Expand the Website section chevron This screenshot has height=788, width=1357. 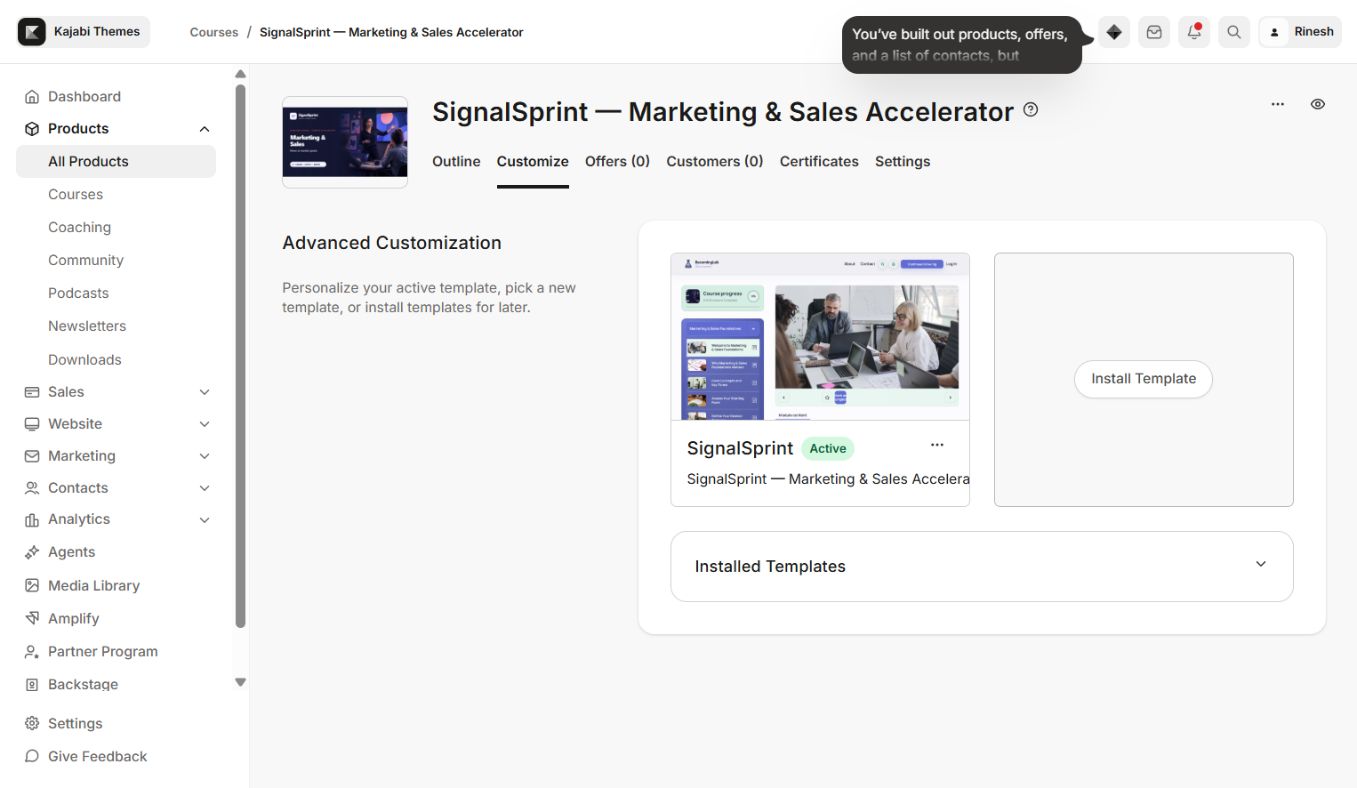tap(204, 424)
